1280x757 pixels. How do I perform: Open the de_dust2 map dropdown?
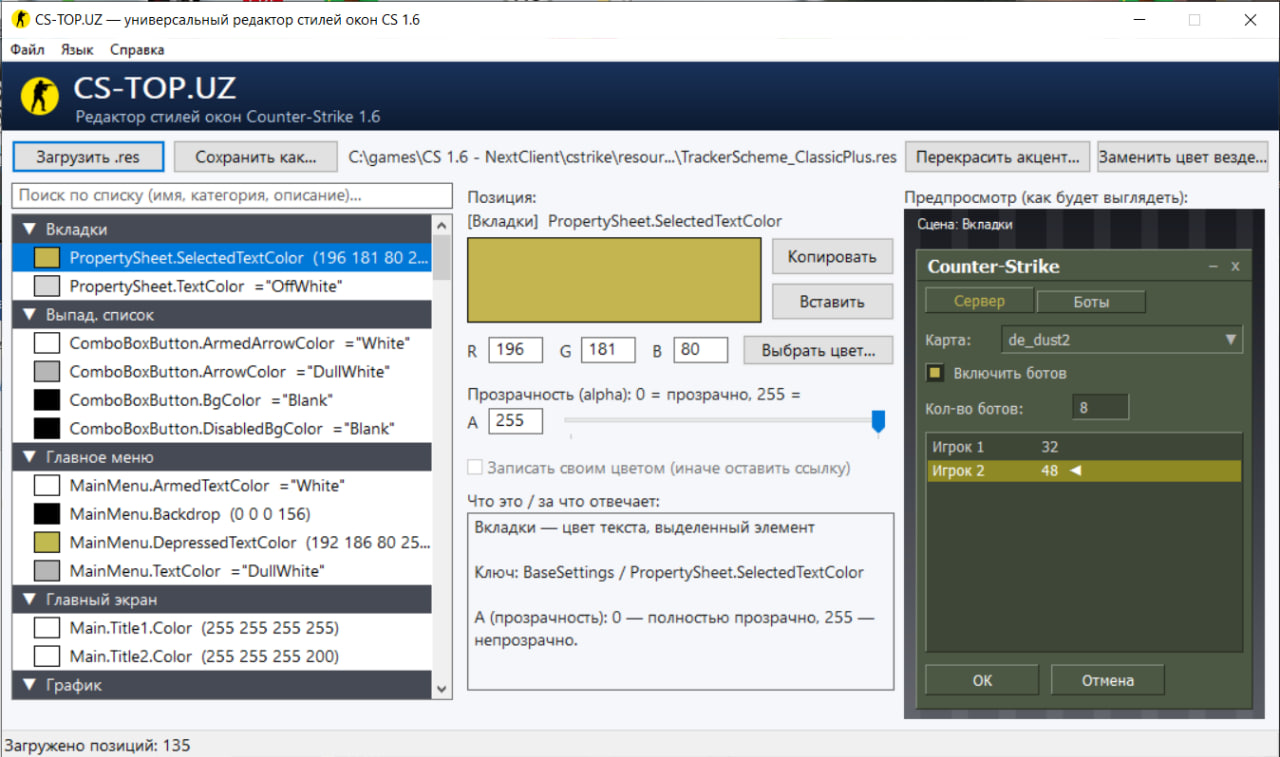click(x=1122, y=340)
